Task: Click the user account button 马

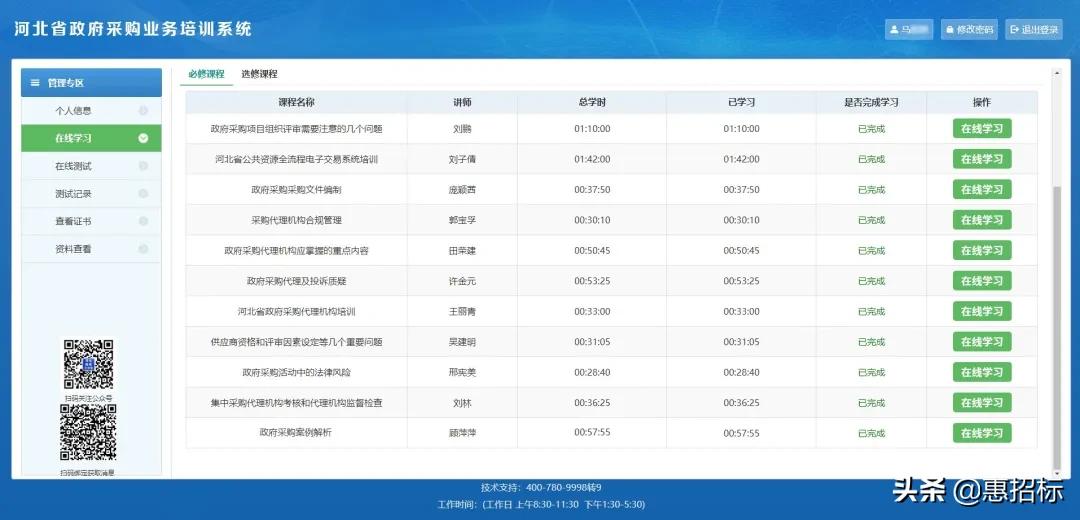Action: pyautogui.click(x=908, y=30)
